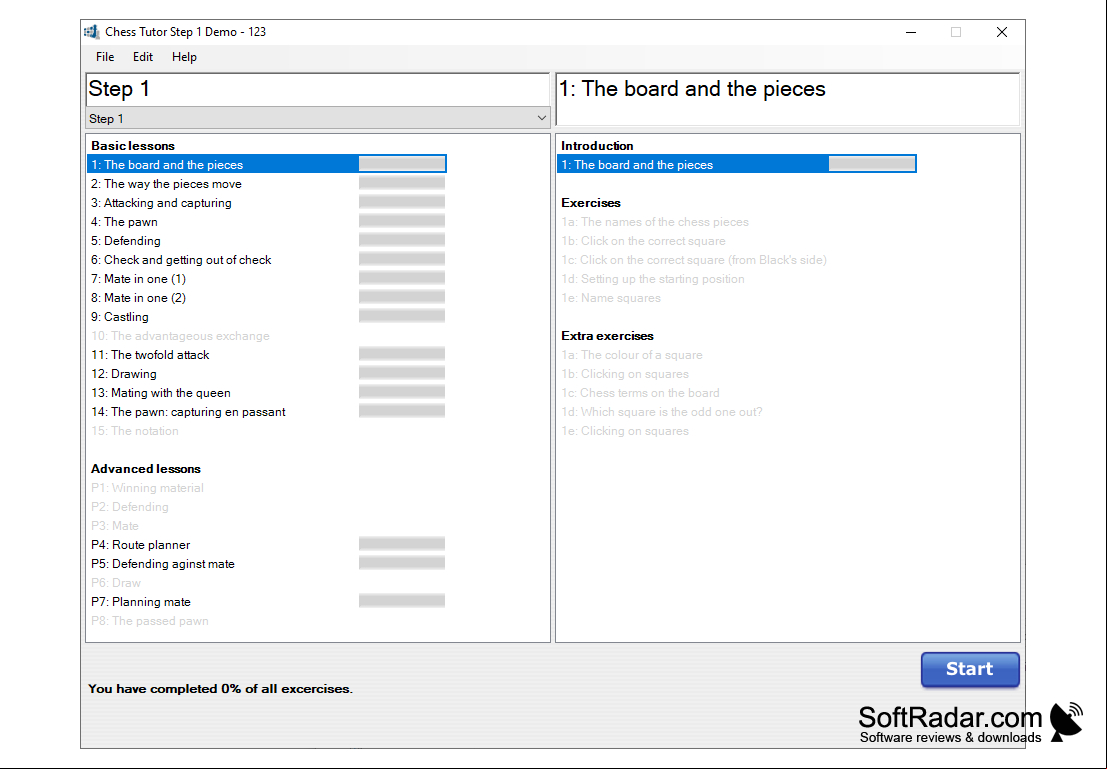
Task: Select advanced lesson P7: Planning mate
Action: pos(141,602)
